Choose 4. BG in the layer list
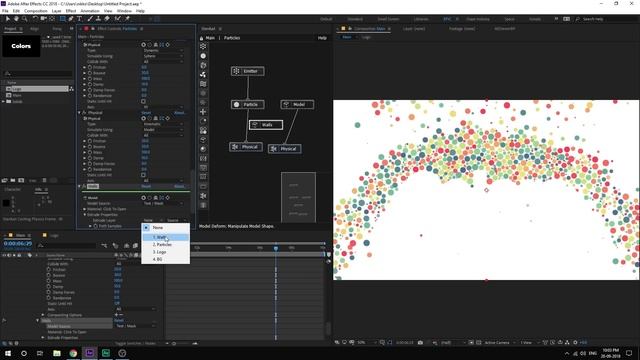 pyautogui.click(x=165, y=259)
